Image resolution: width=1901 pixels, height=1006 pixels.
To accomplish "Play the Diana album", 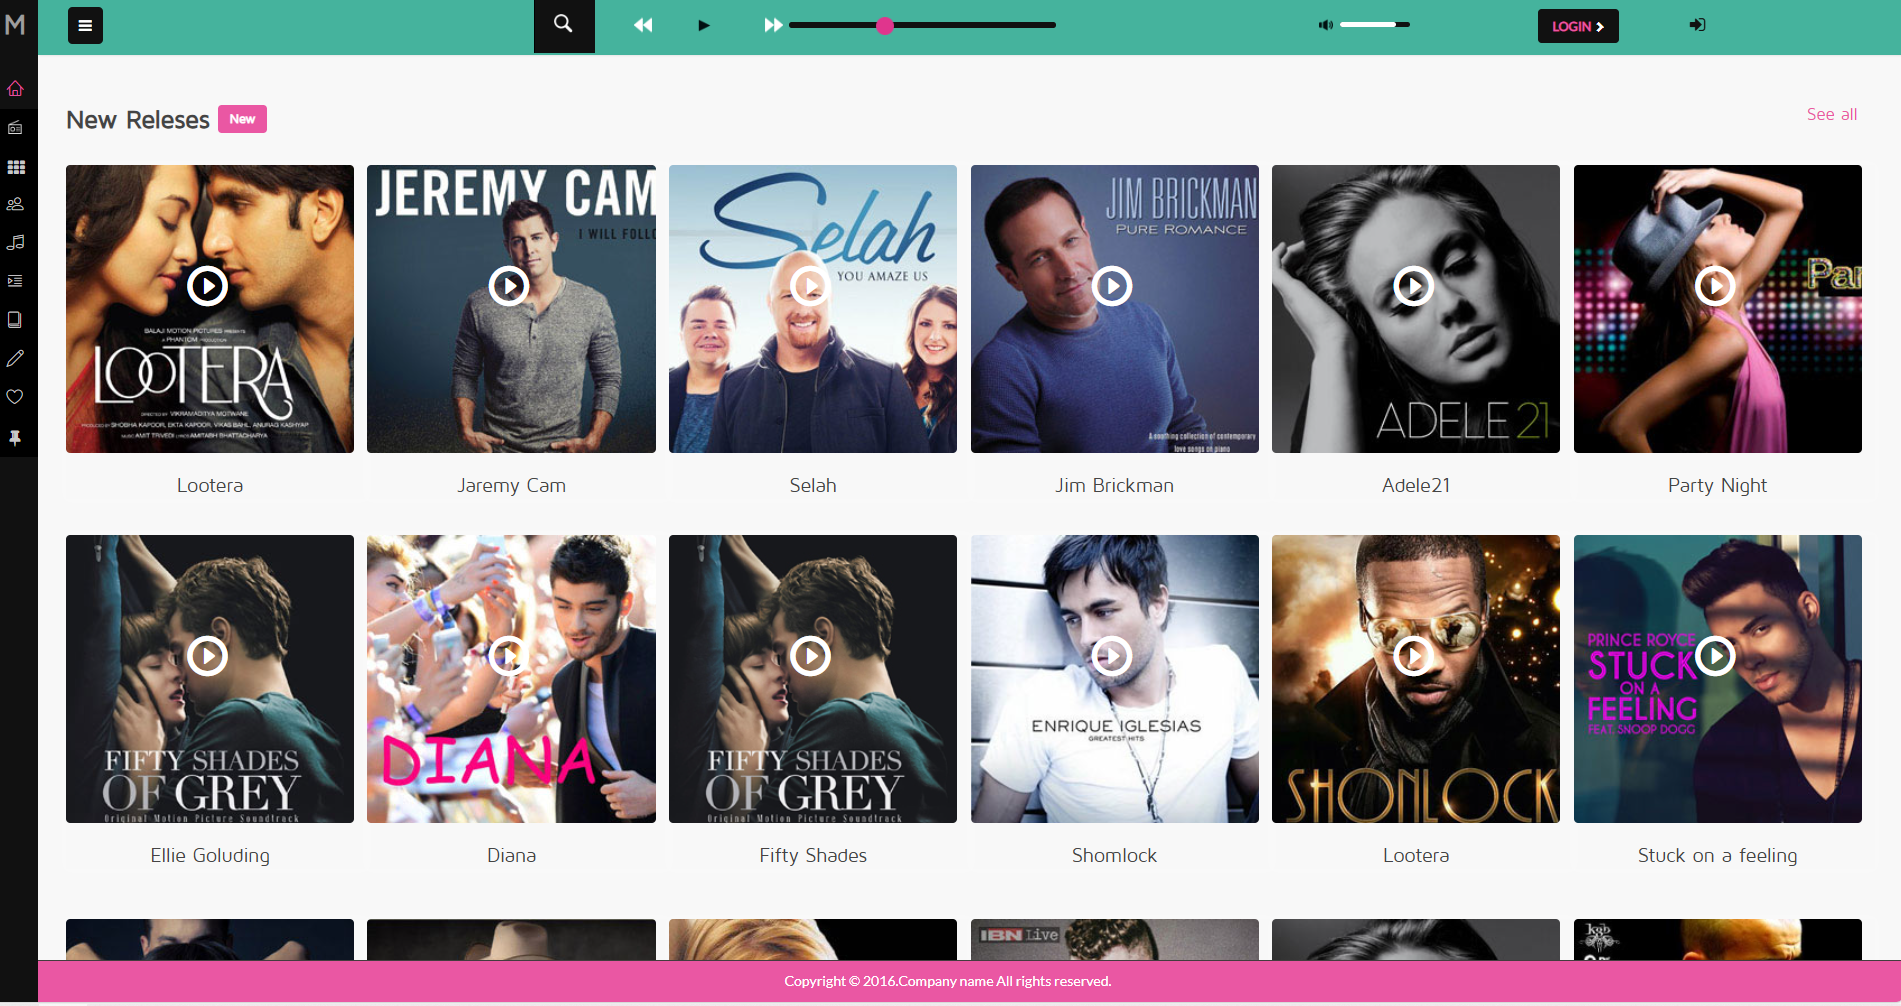I will [509, 656].
